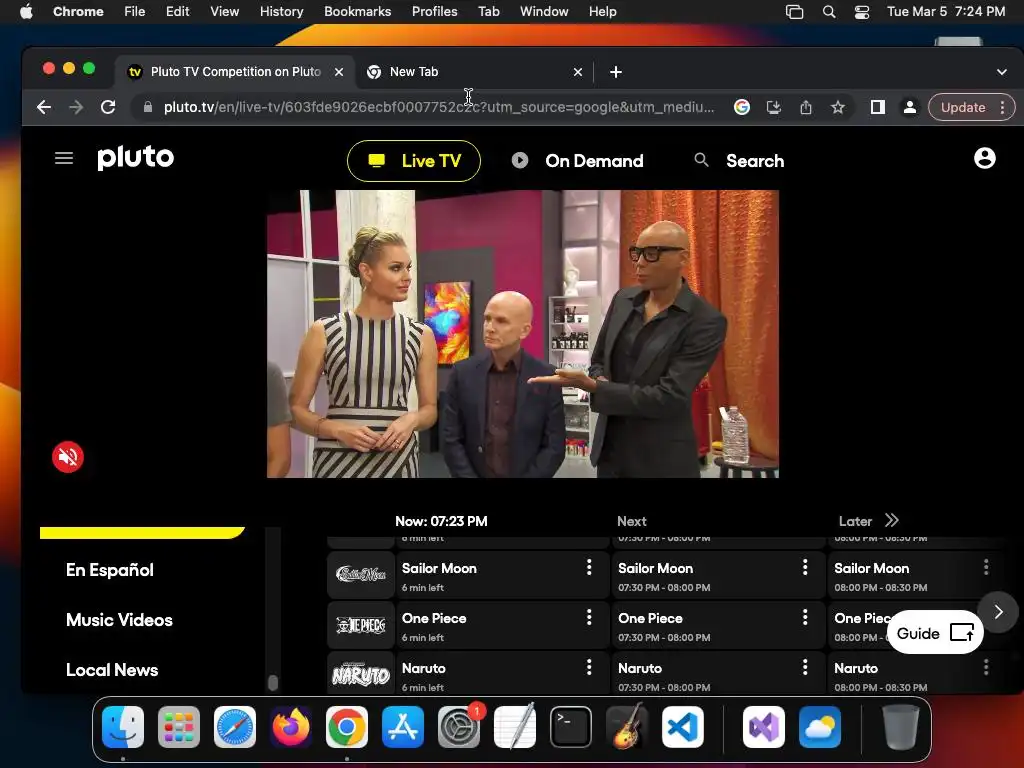This screenshot has height=768, width=1024.
Task: Open Firefox from the Dock
Action: coord(291,727)
